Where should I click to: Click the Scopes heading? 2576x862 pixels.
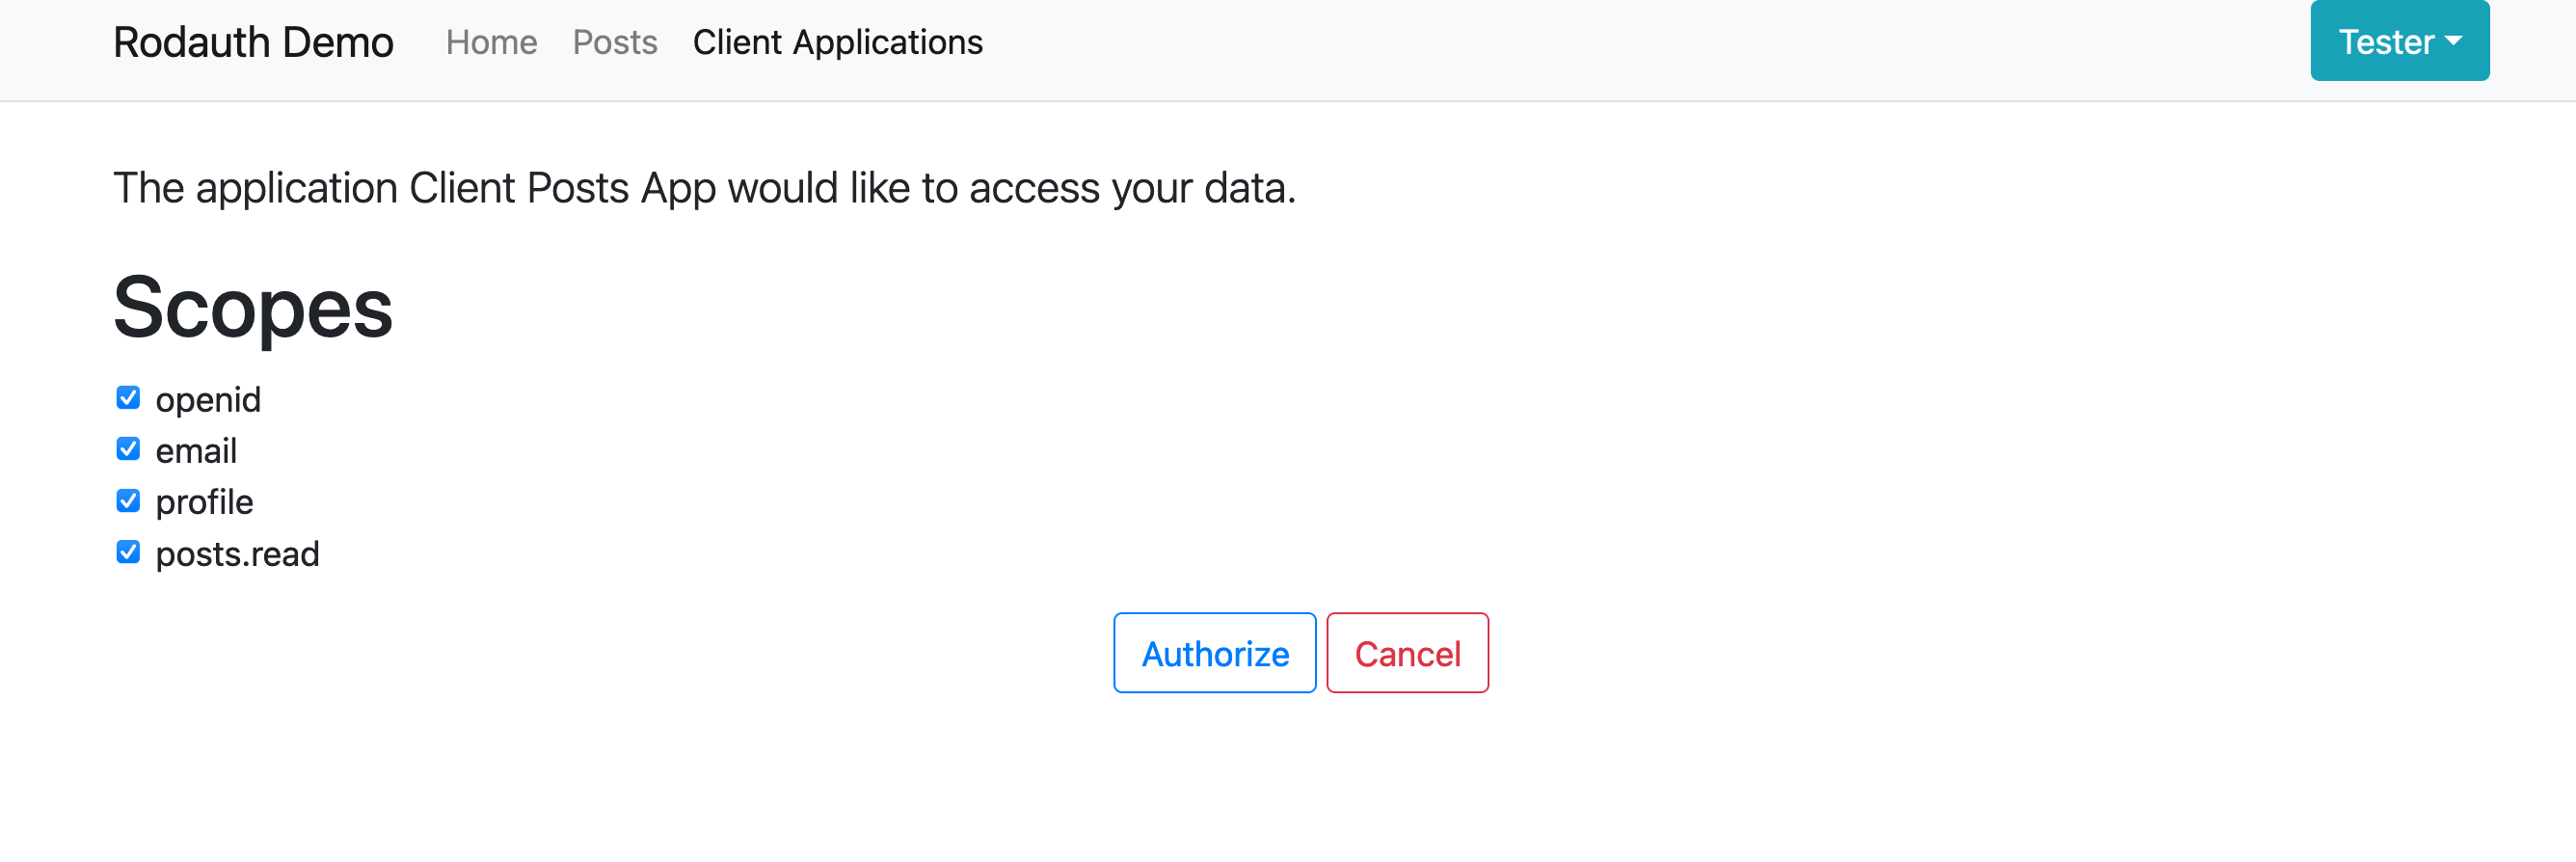click(253, 308)
